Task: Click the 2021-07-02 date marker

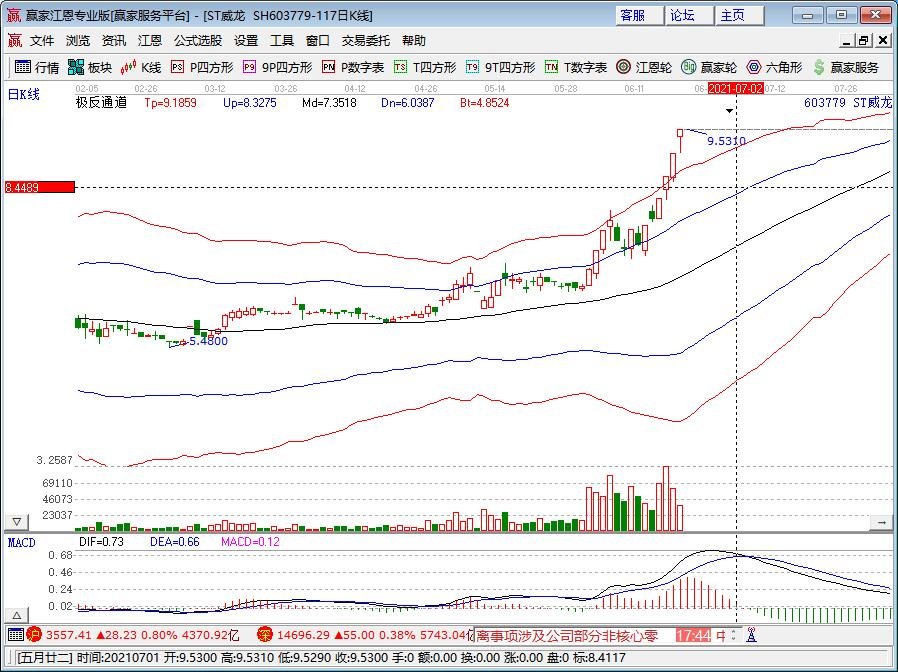Action: click(x=735, y=88)
